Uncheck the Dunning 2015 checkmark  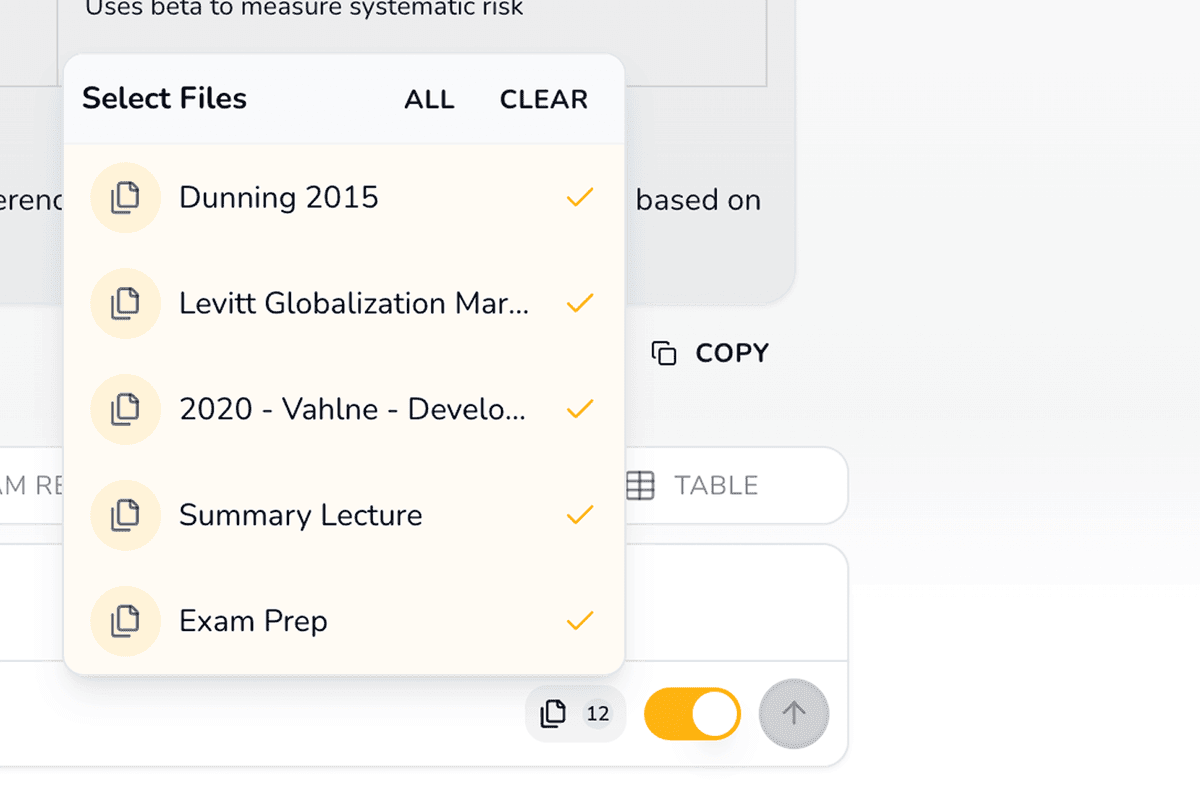pos(580,198)
